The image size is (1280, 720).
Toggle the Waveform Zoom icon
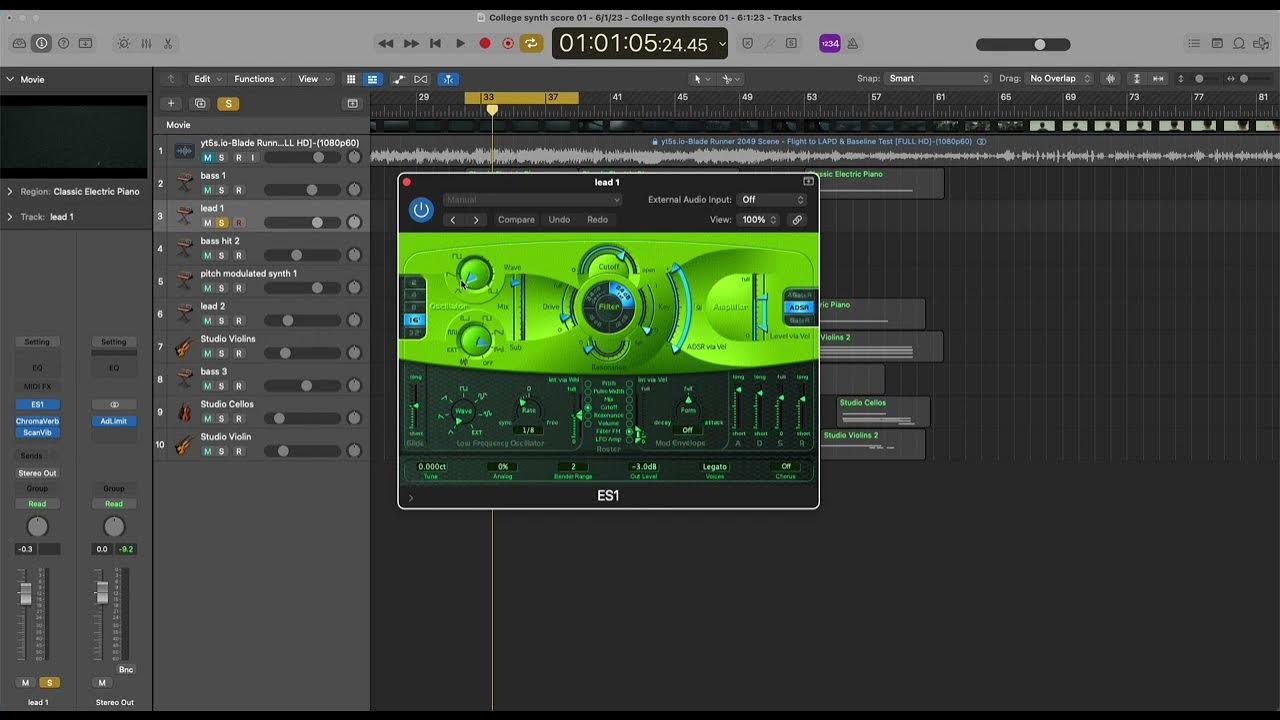click(x=1111, y=78)
